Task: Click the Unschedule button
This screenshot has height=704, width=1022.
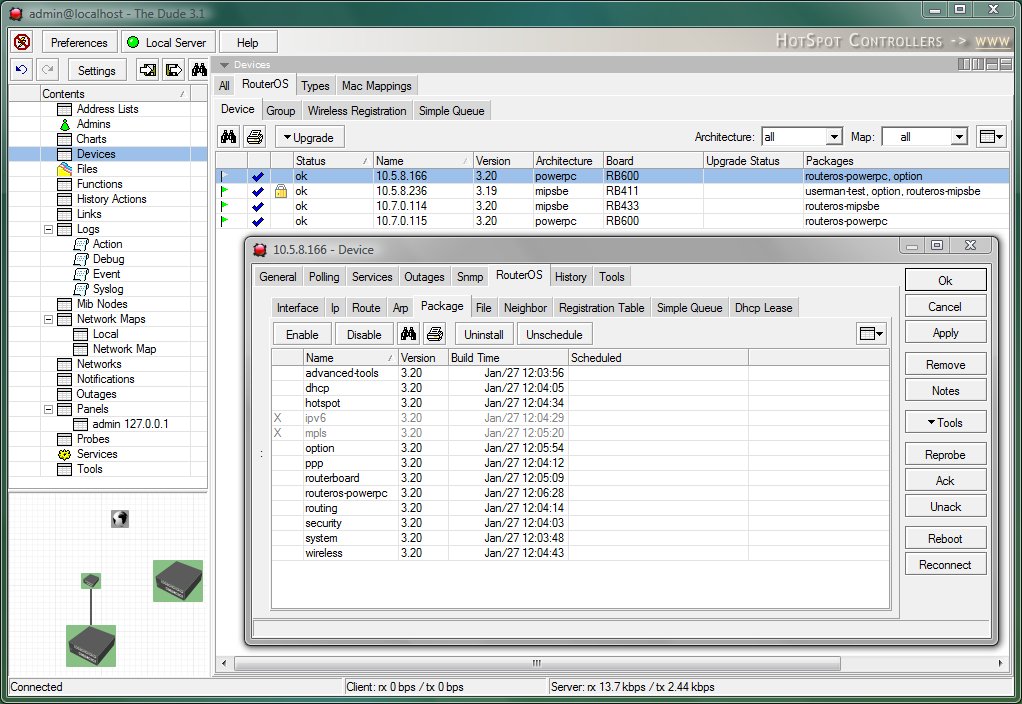Action: pos(555,334)
